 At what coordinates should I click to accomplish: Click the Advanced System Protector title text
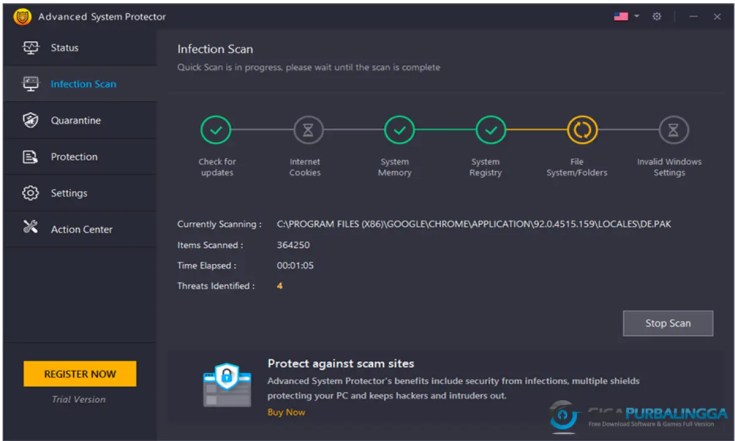click(x=102, y=17)
